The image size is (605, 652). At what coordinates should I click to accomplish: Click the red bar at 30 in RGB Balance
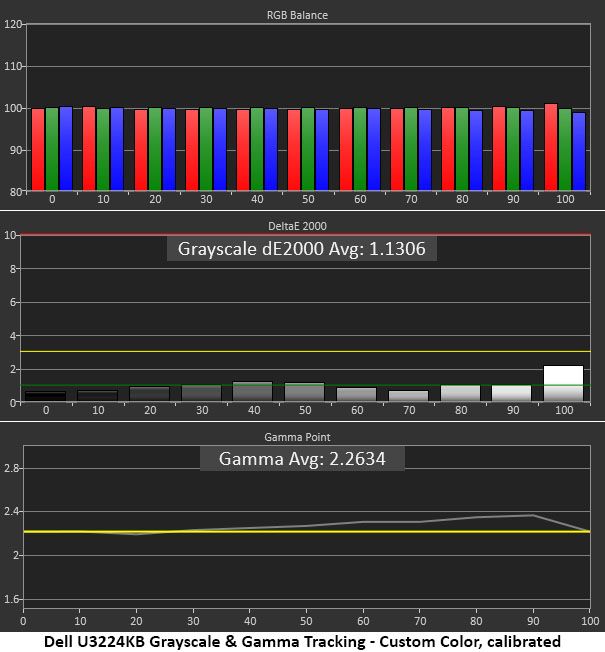tap(192, 150)
